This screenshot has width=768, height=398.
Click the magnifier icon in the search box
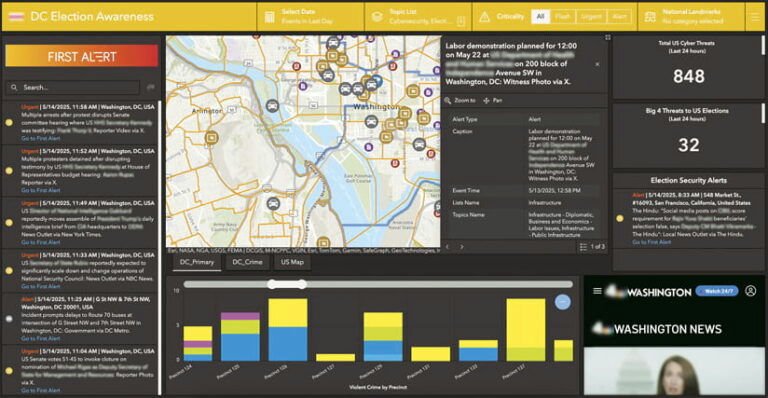point(14,88)
